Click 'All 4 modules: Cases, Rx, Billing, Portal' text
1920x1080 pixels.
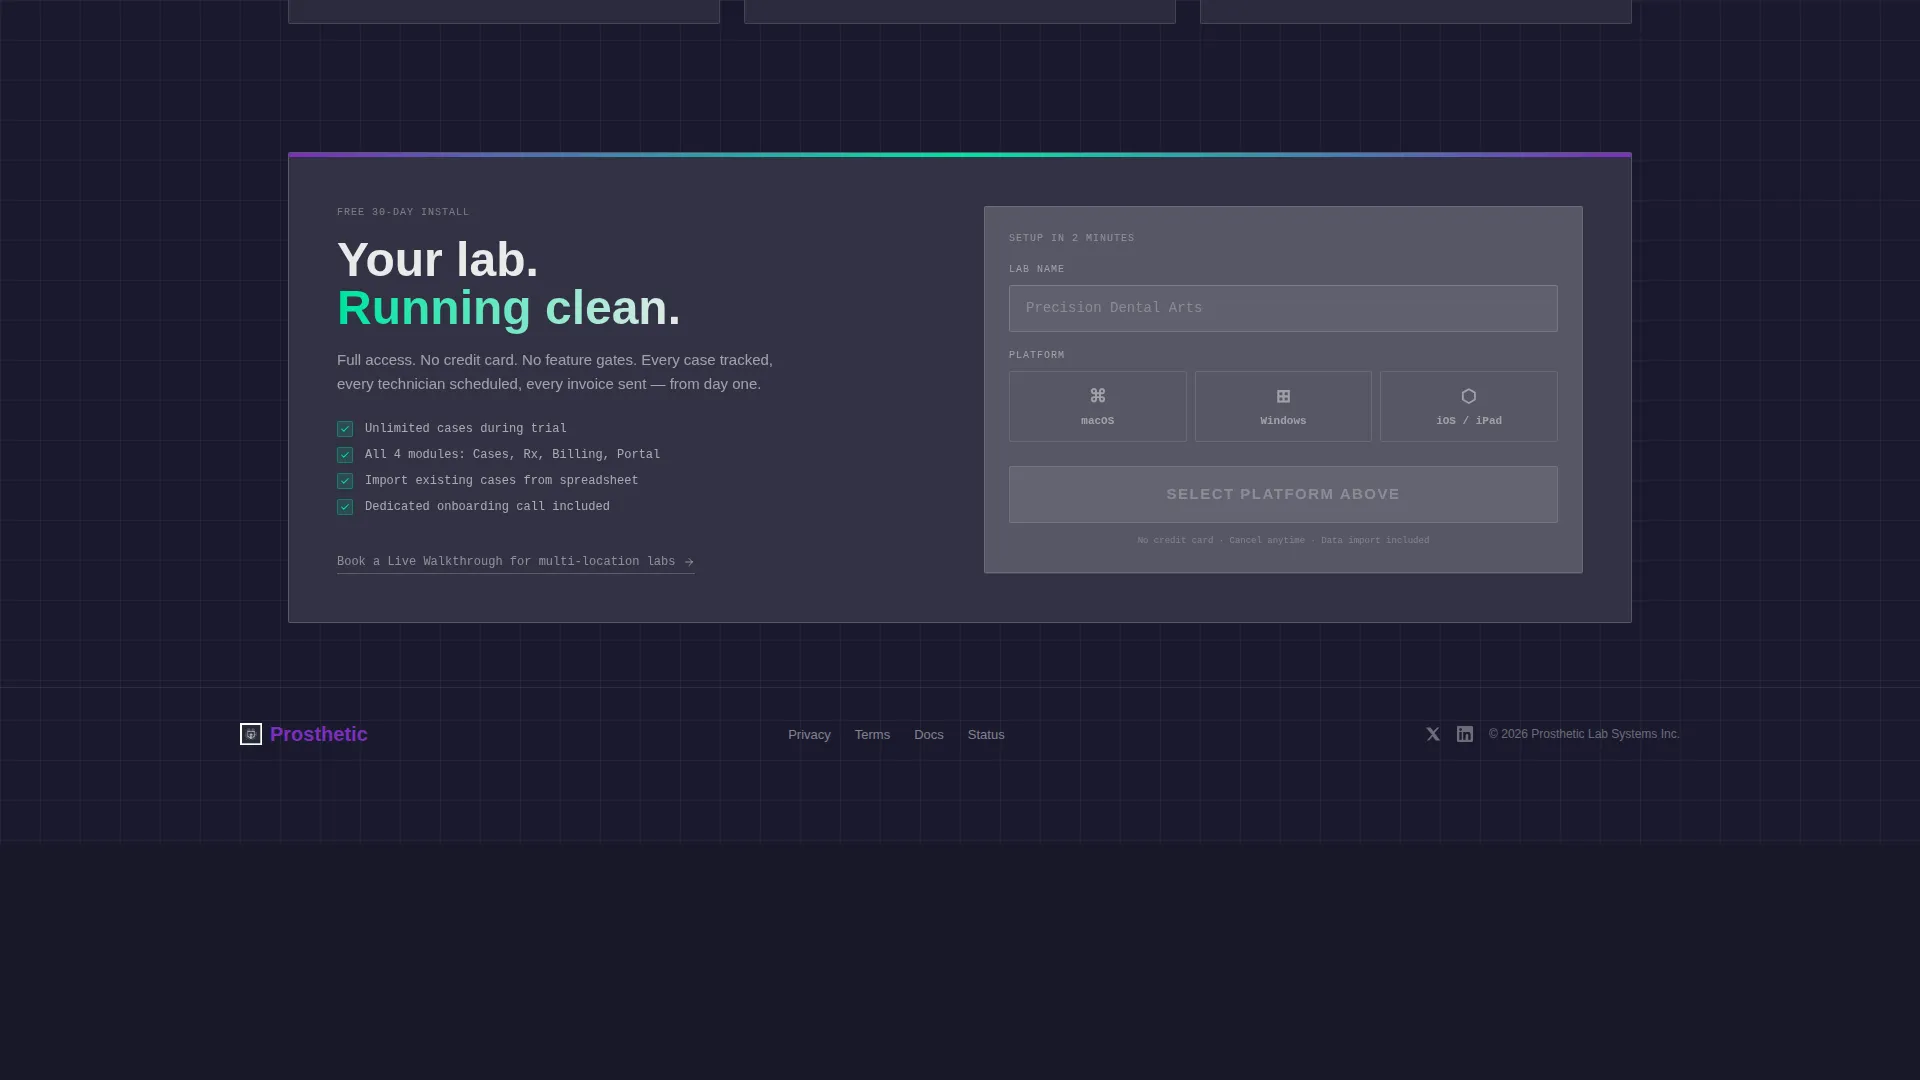tap(512, 455)
